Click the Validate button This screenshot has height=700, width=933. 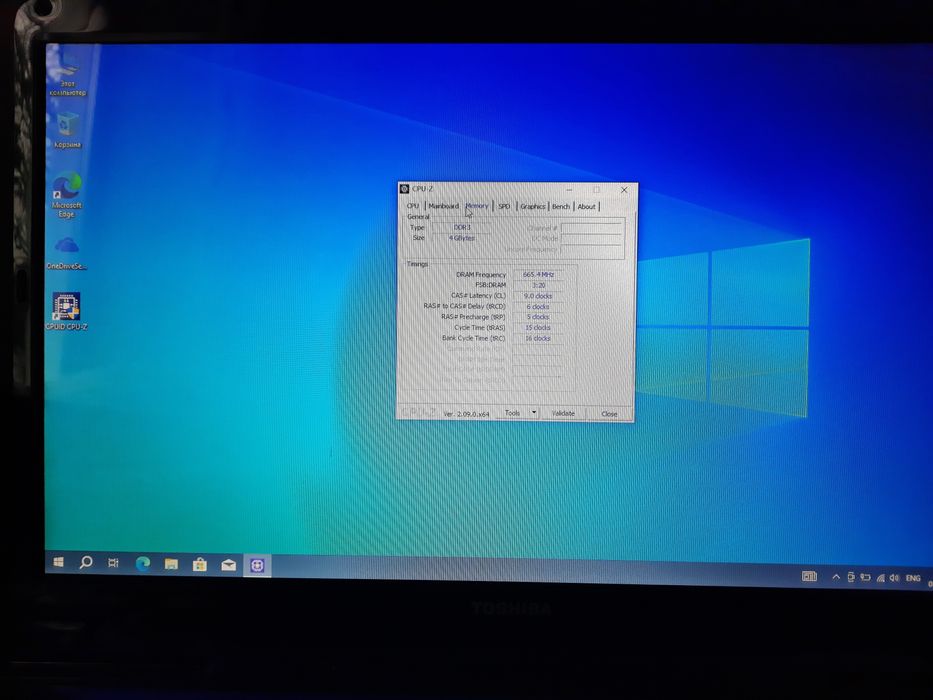563,413
